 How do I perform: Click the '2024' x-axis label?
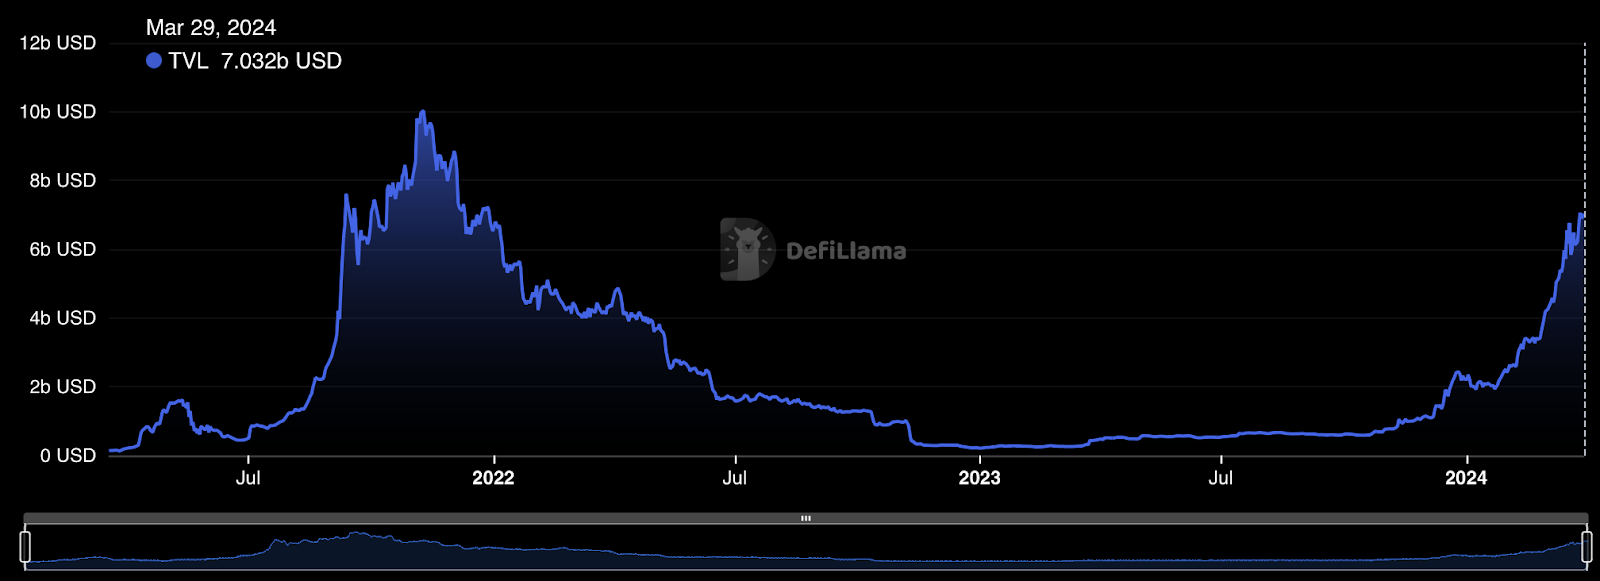(1466, 478)
